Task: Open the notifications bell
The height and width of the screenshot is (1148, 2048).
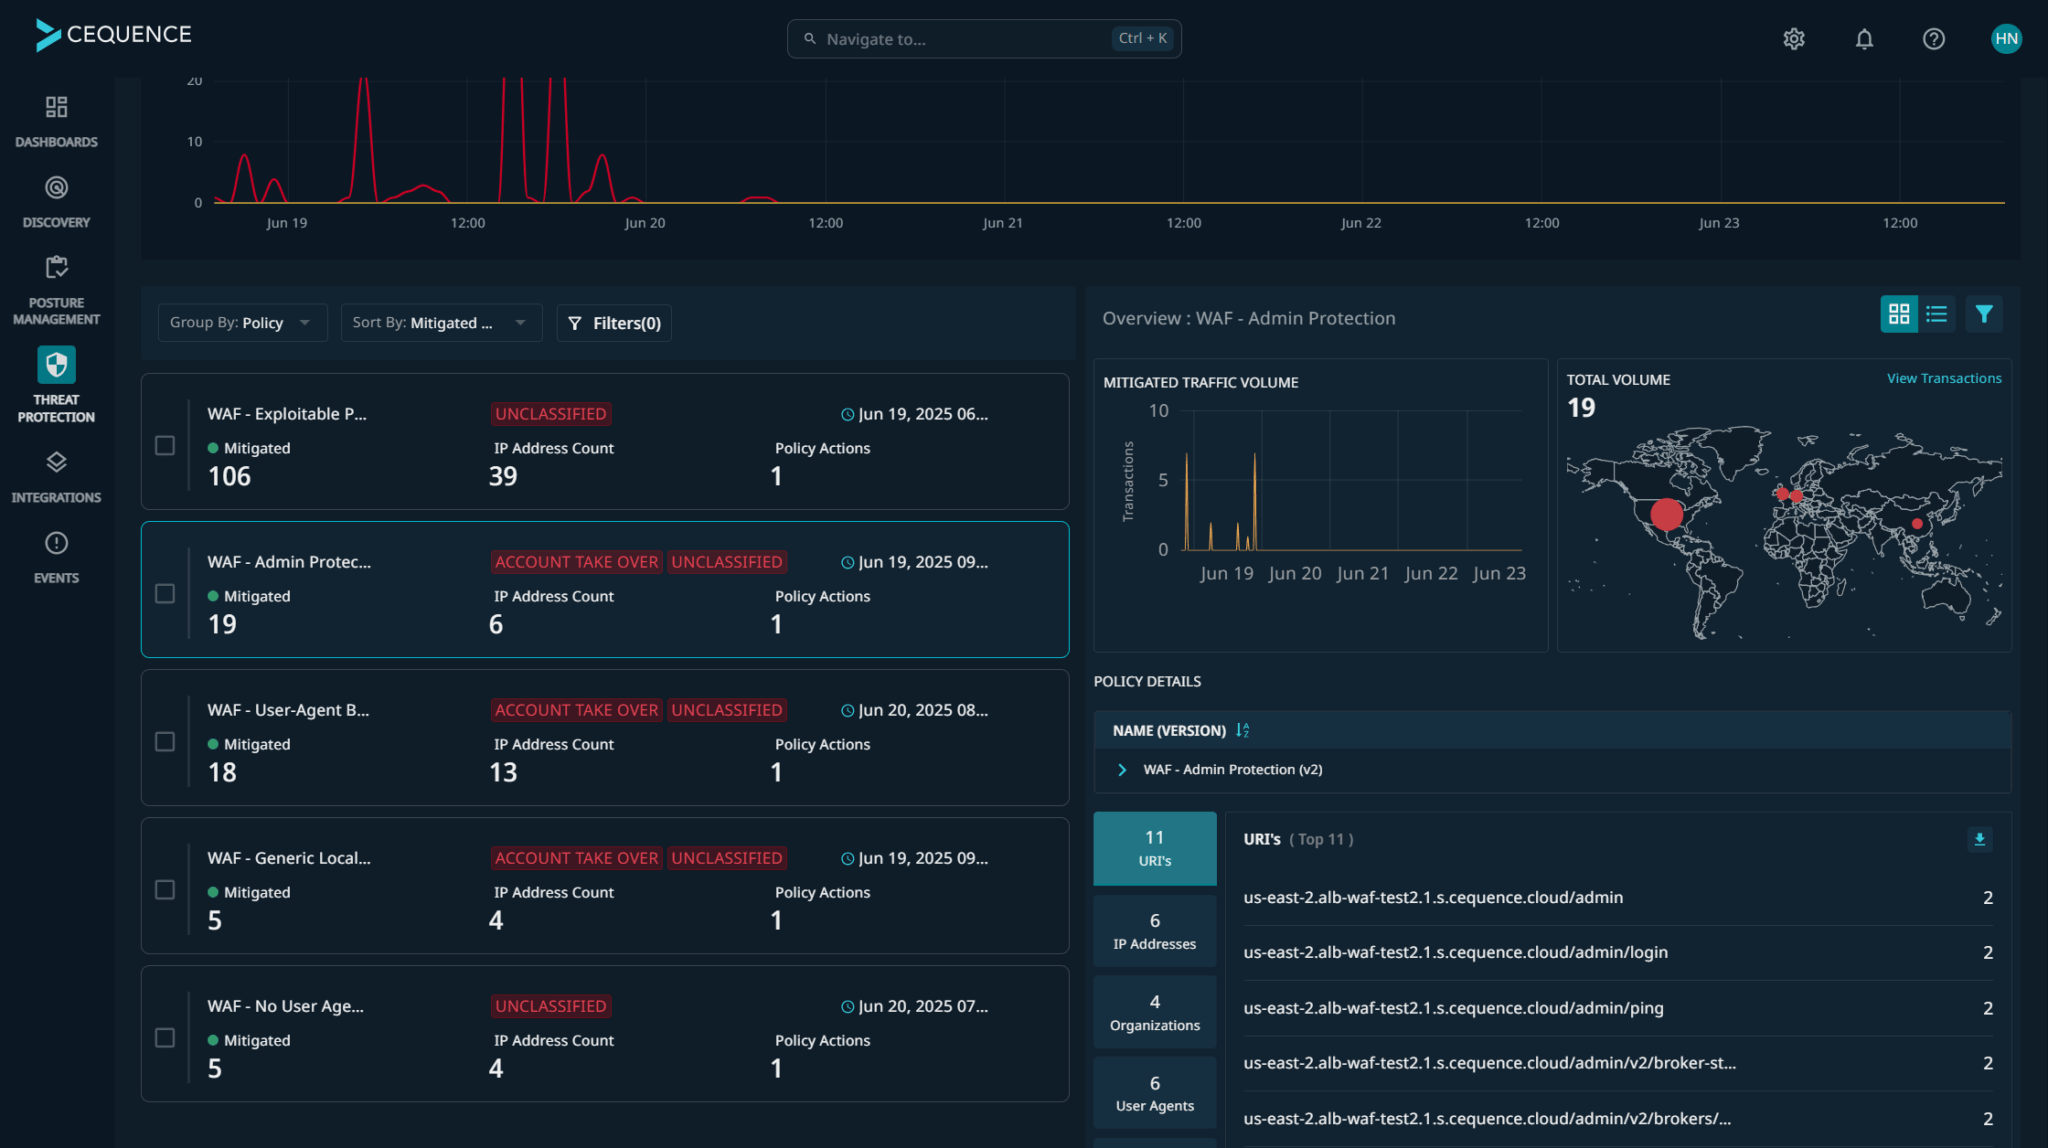Action: click(1864, 38)
